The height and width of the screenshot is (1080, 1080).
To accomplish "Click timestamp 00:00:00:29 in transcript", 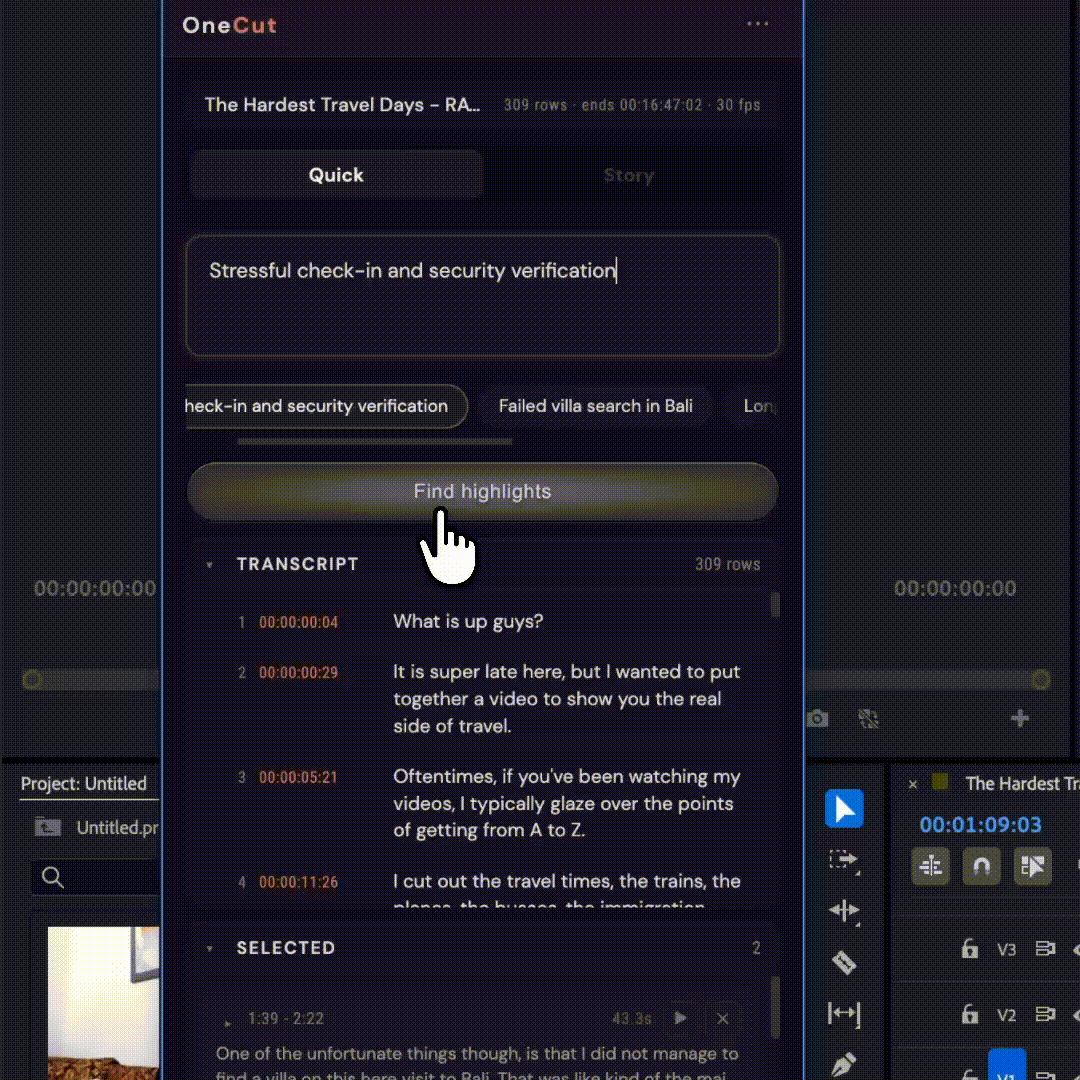I will pyautogui.click(x=298, y=673).
